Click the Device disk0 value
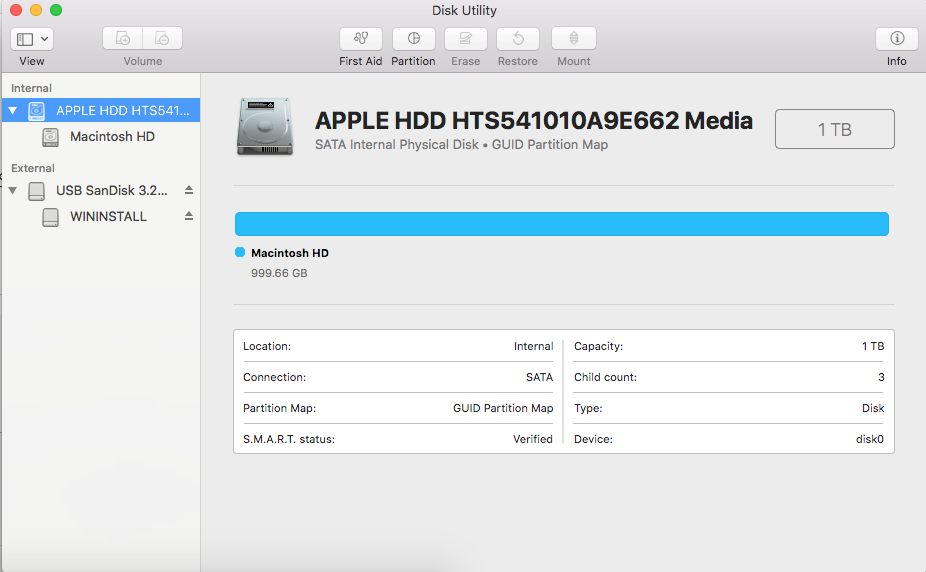The width and height of the screenshot is (926, 572). (x=870, y=439)
